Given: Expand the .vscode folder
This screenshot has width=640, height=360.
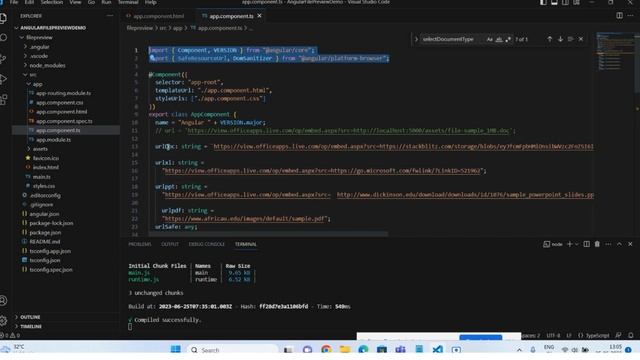Looking at the screenshot, I should click(39, 56).
